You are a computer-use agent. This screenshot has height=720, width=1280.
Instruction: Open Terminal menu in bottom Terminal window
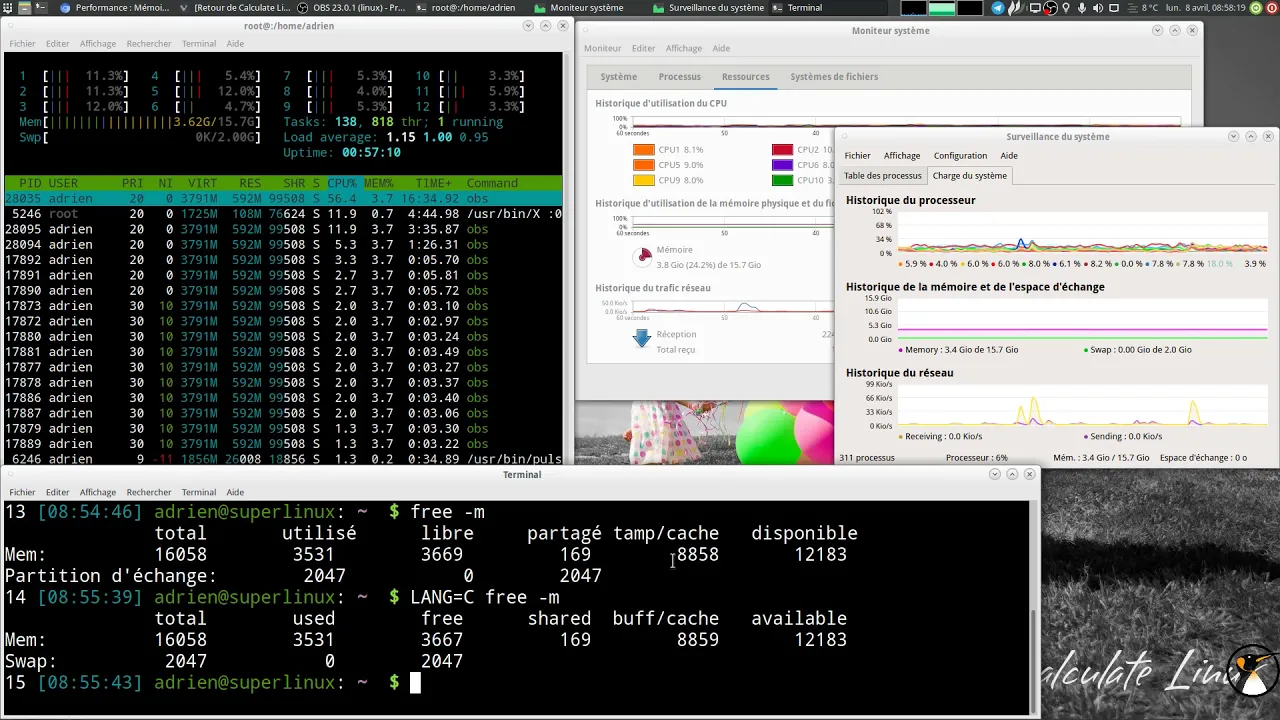pyautogui.click(x=199, y=492)
